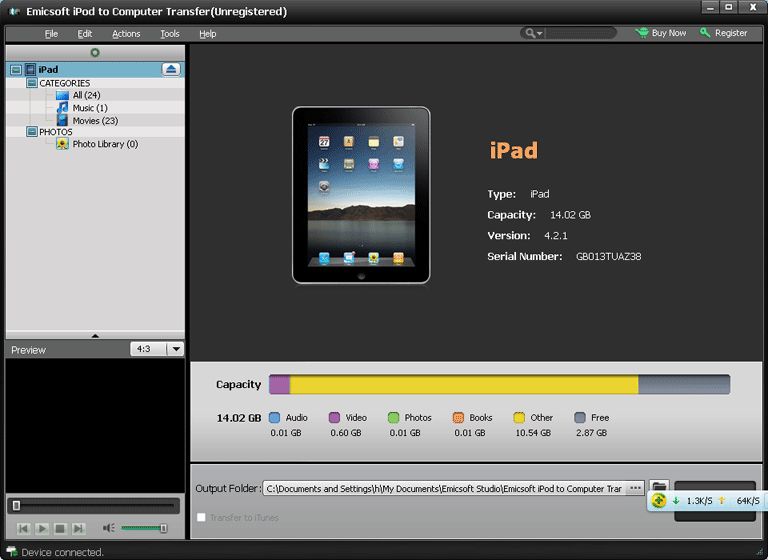The height and width of the screenshot is (560, 768).
Task: Click the version value 4.2.1
Action: coord(555,236)
